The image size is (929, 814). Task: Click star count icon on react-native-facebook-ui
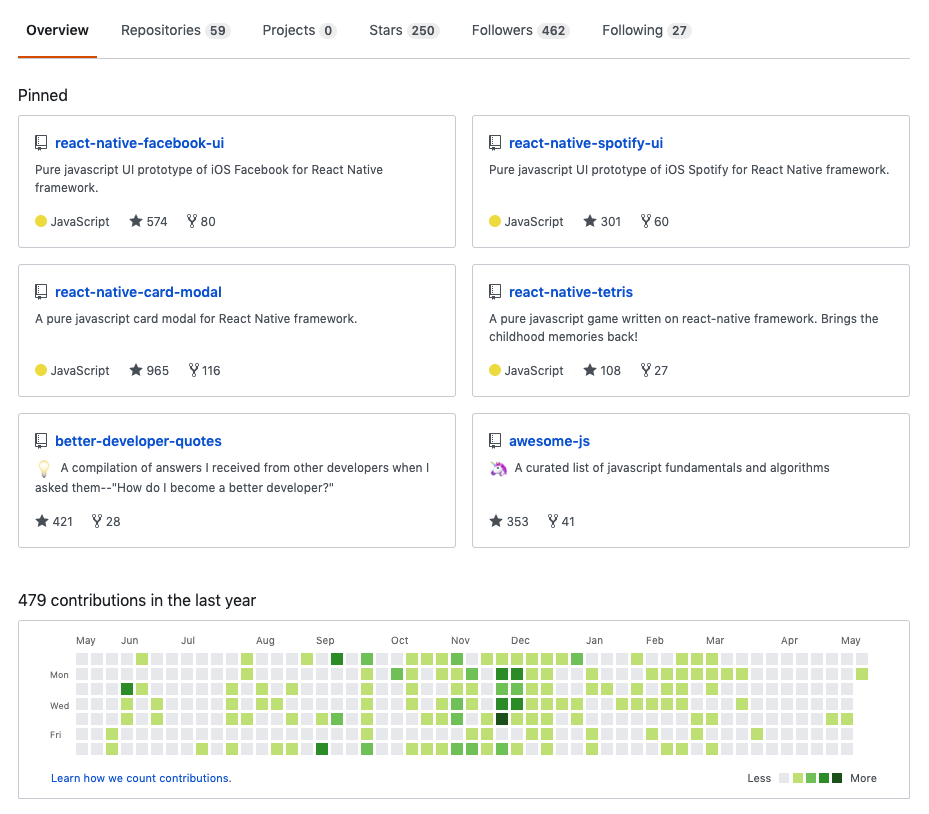pos(136,221)
